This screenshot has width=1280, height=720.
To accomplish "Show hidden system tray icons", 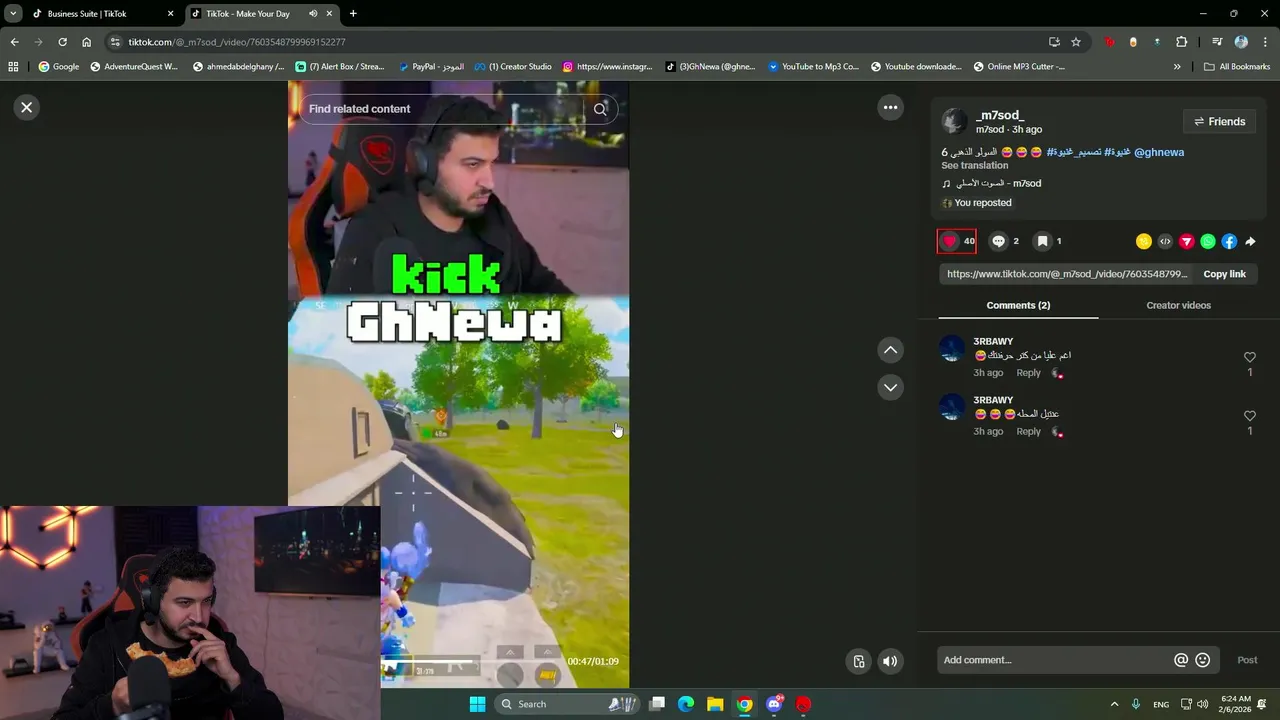I will point(1114,704).
